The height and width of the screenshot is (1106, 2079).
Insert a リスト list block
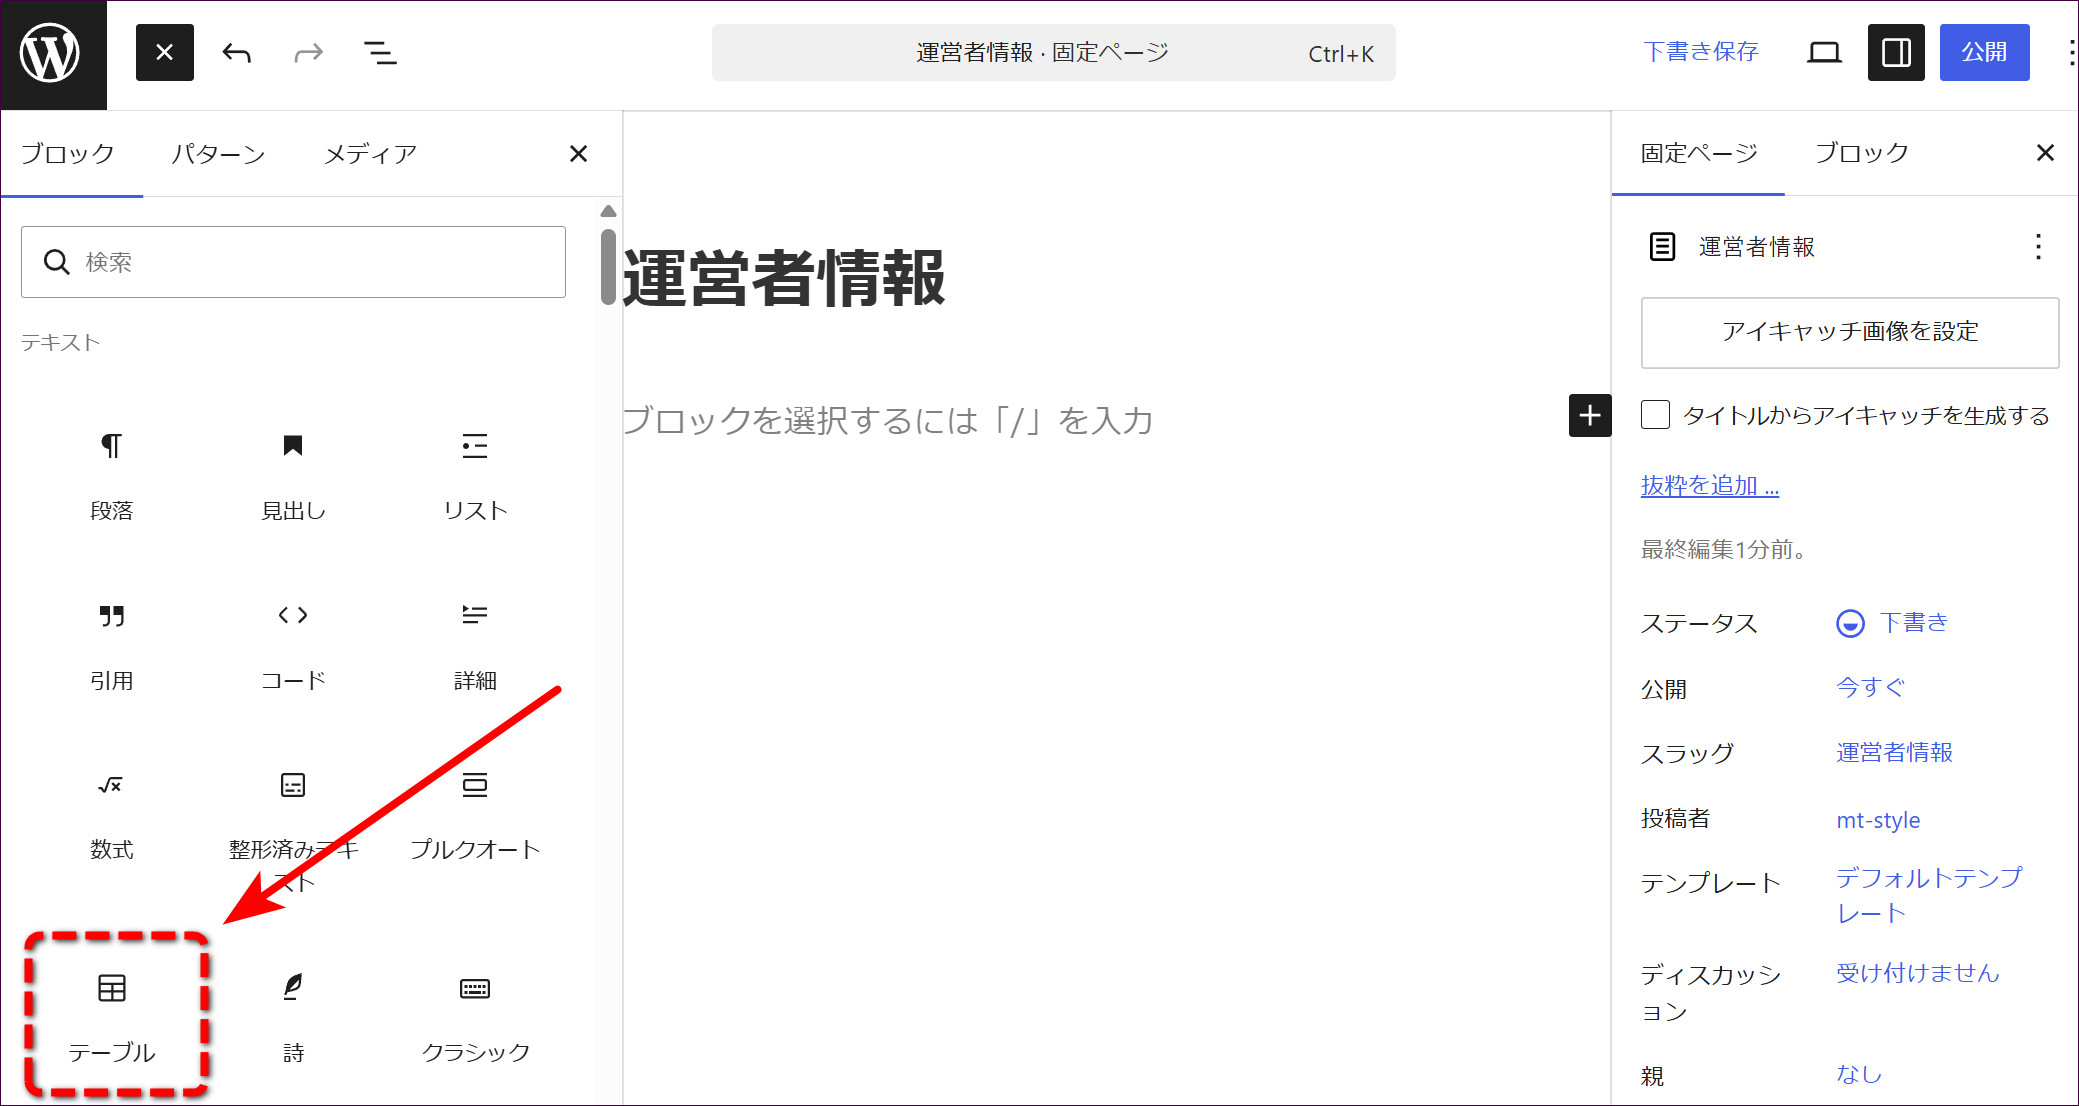475,478
